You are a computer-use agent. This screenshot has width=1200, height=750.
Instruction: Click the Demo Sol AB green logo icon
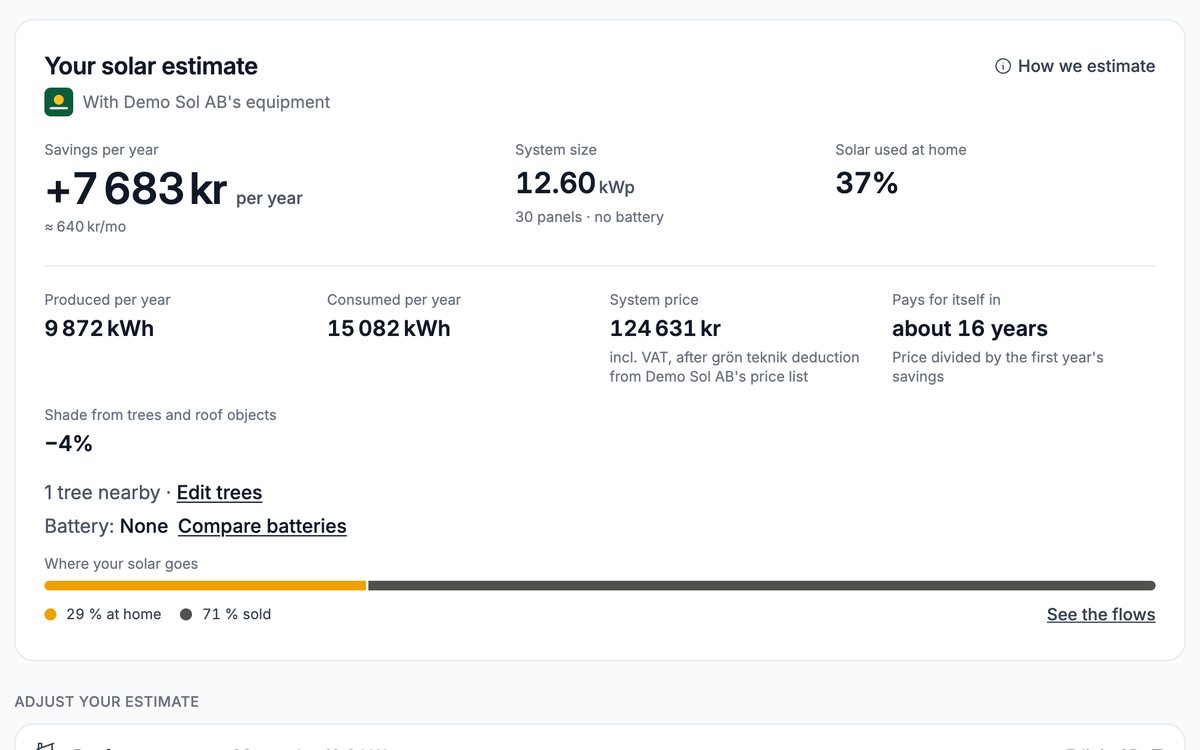click(x=59, y=102)
